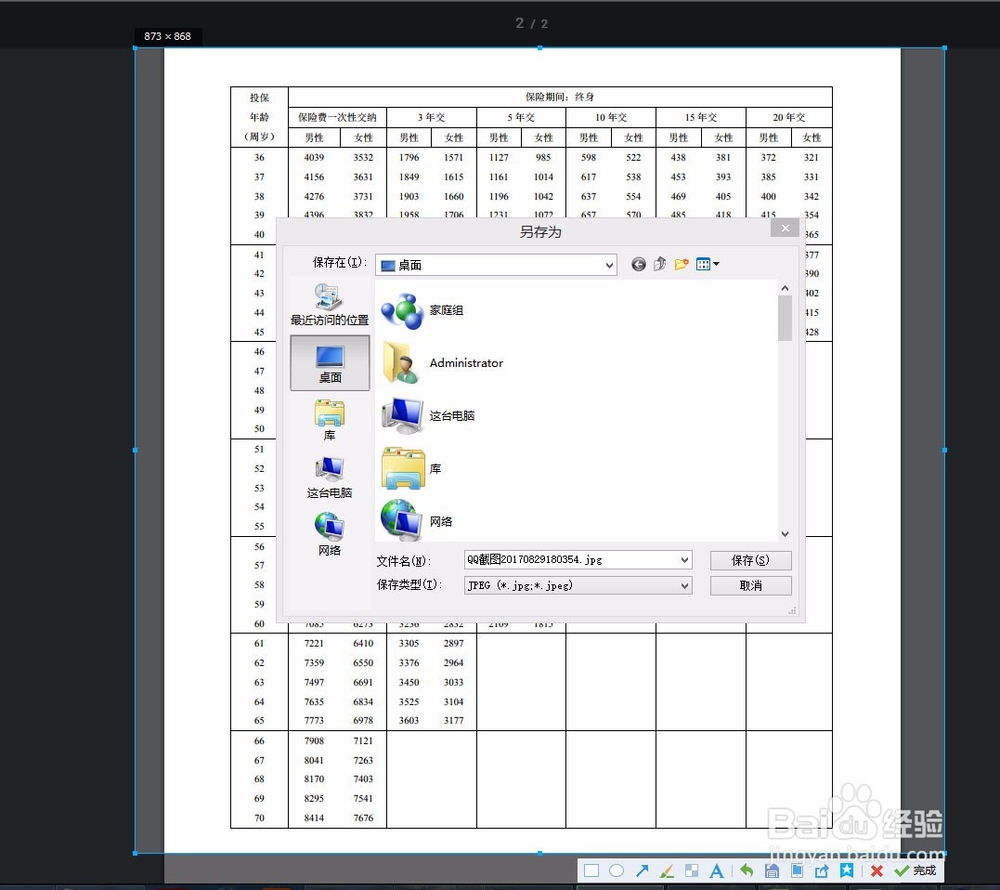This screenshot has width=1000, height=890.
Task: Click the 取消 button
Action: pos(751,585)
